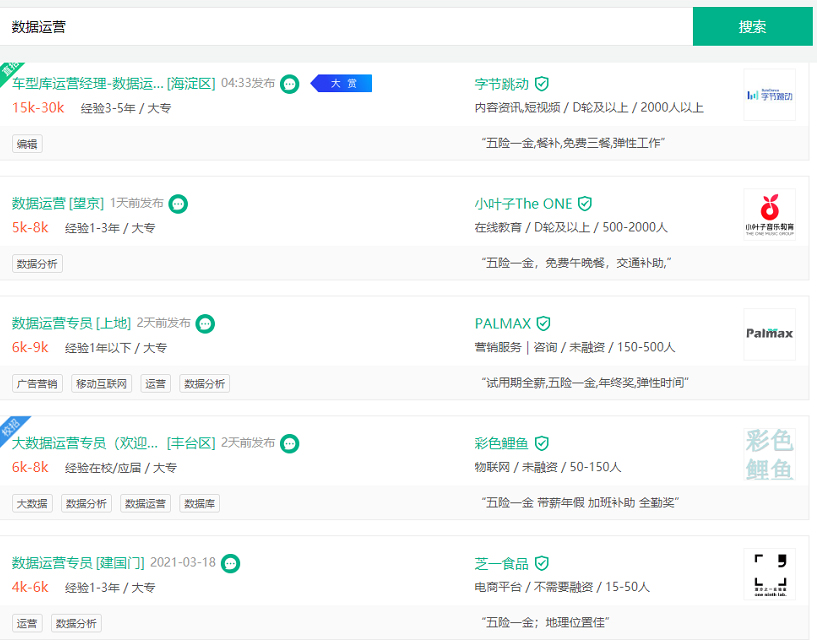This screenshot has height=641, width=817.
Task: Open chat icon for 车型库运营经理 job
Action: click(x=289, y=84)
